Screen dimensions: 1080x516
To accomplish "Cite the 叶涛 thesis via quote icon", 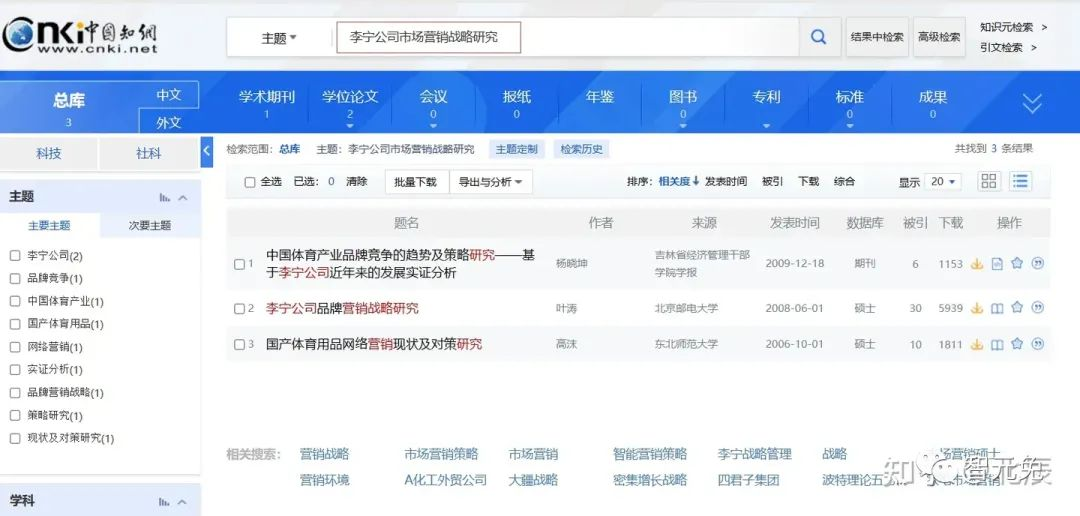I will pos(1037,308).
